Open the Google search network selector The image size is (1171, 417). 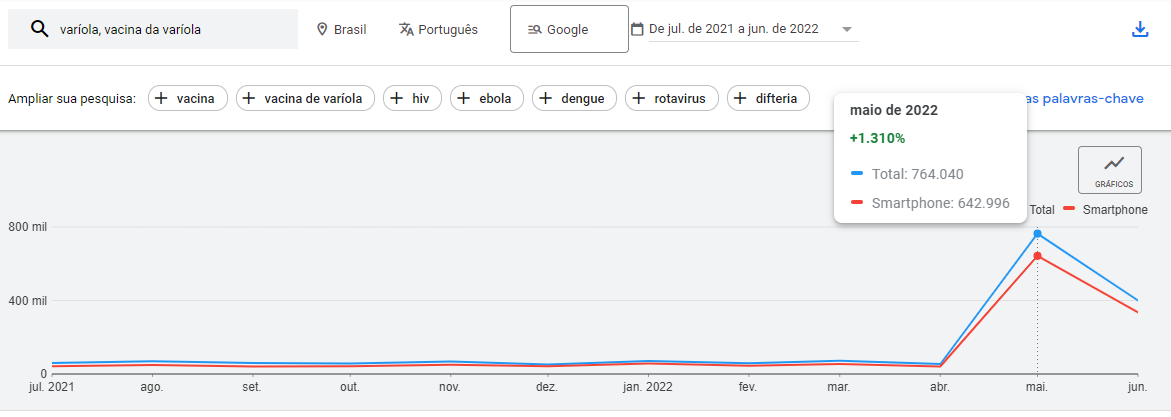(x=569, y=29)
